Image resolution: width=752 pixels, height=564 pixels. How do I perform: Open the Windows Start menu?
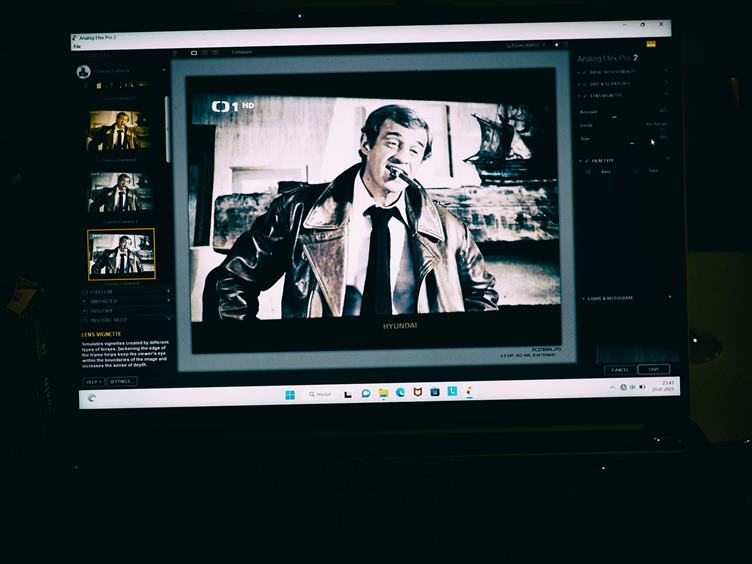pyautogui.click(x=290, y=395)
